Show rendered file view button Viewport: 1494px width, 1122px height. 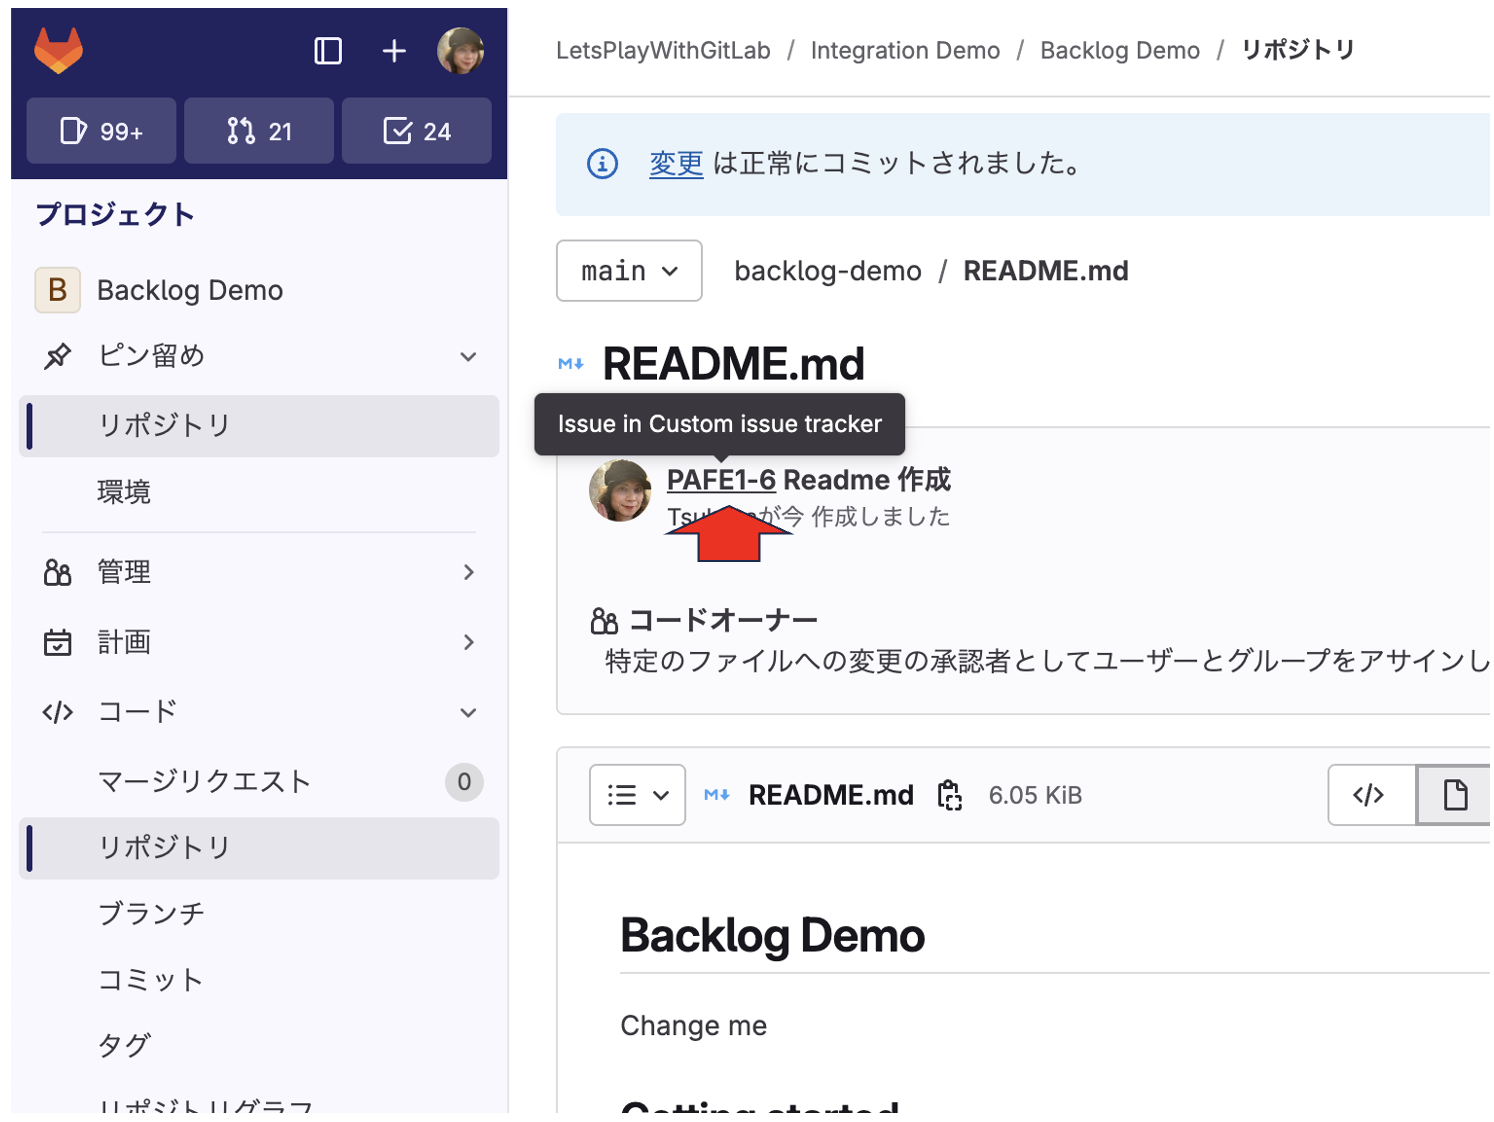pos(1455,795)
